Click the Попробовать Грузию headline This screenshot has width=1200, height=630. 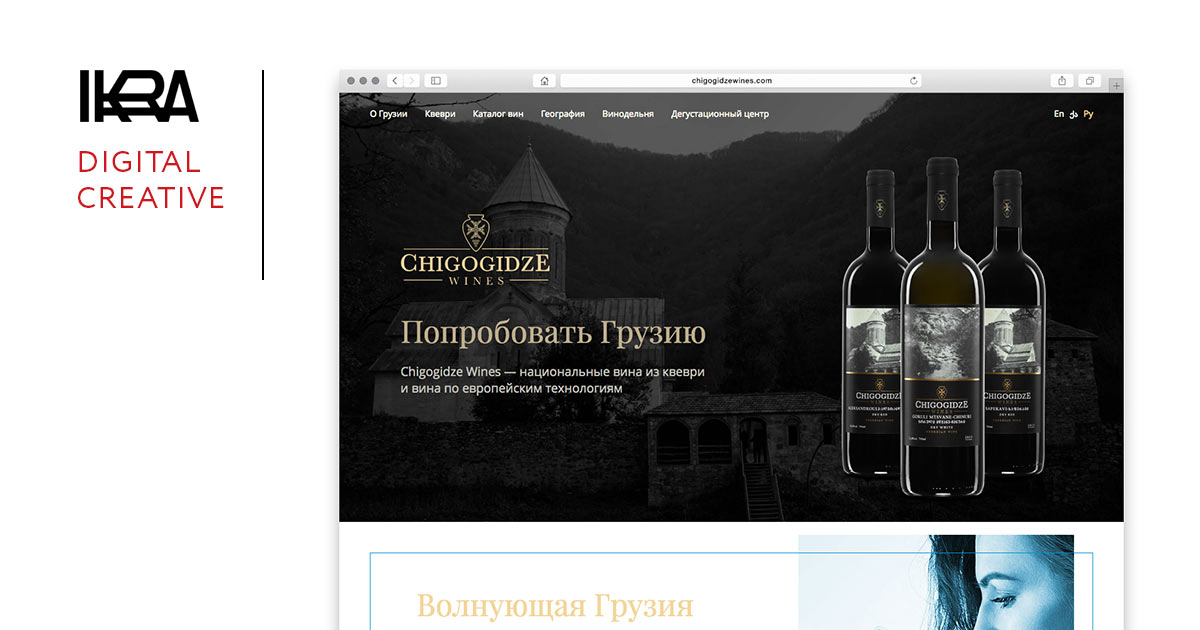553,333
